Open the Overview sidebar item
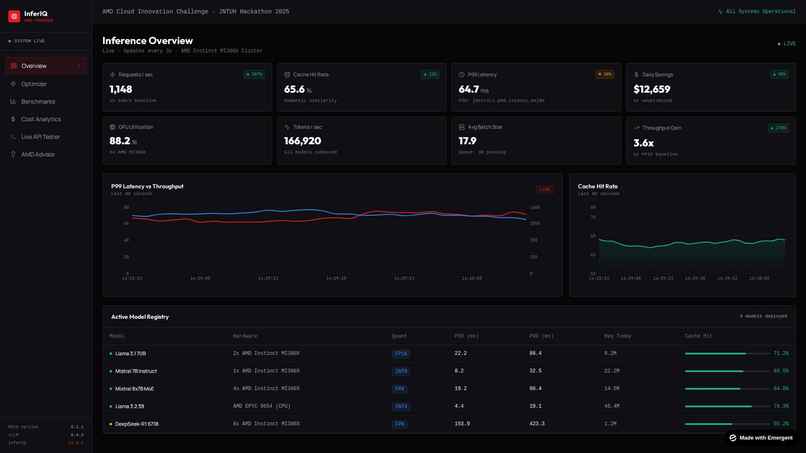This screenshot has width=806, height=453. pos(46,66)
